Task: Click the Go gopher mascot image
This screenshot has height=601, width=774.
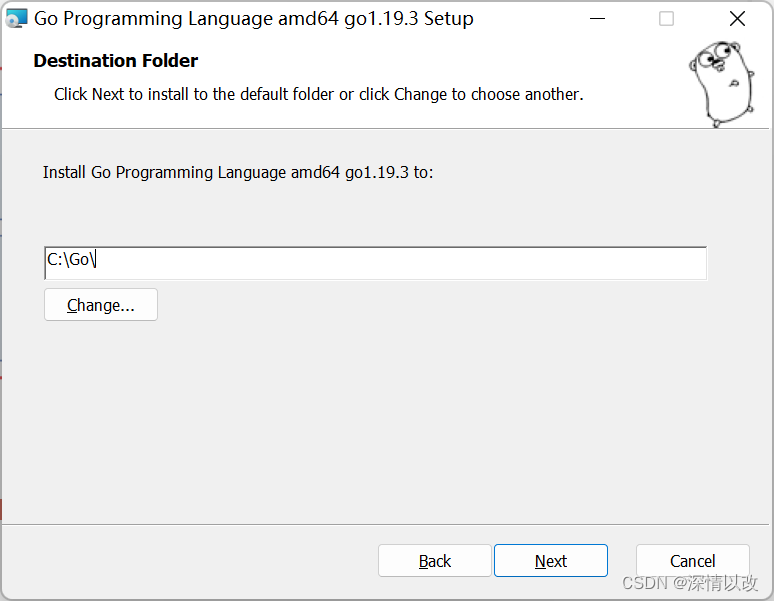Action: [x=721, y=84]
